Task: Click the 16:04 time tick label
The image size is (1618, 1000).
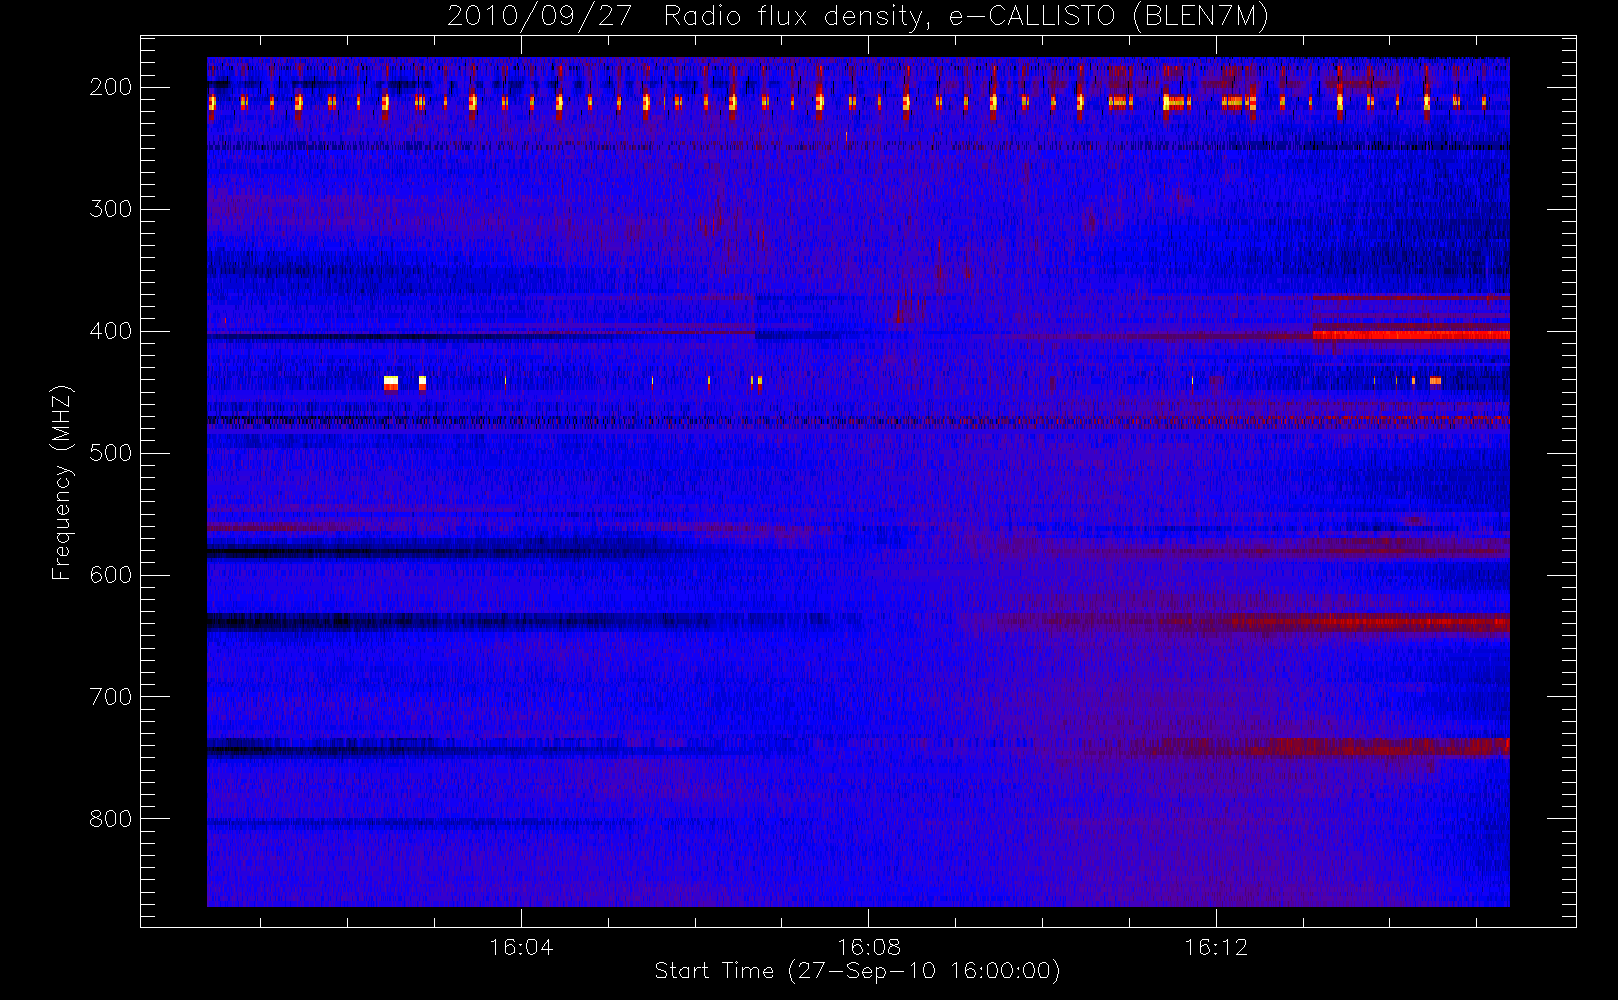Action: [521, 947]
